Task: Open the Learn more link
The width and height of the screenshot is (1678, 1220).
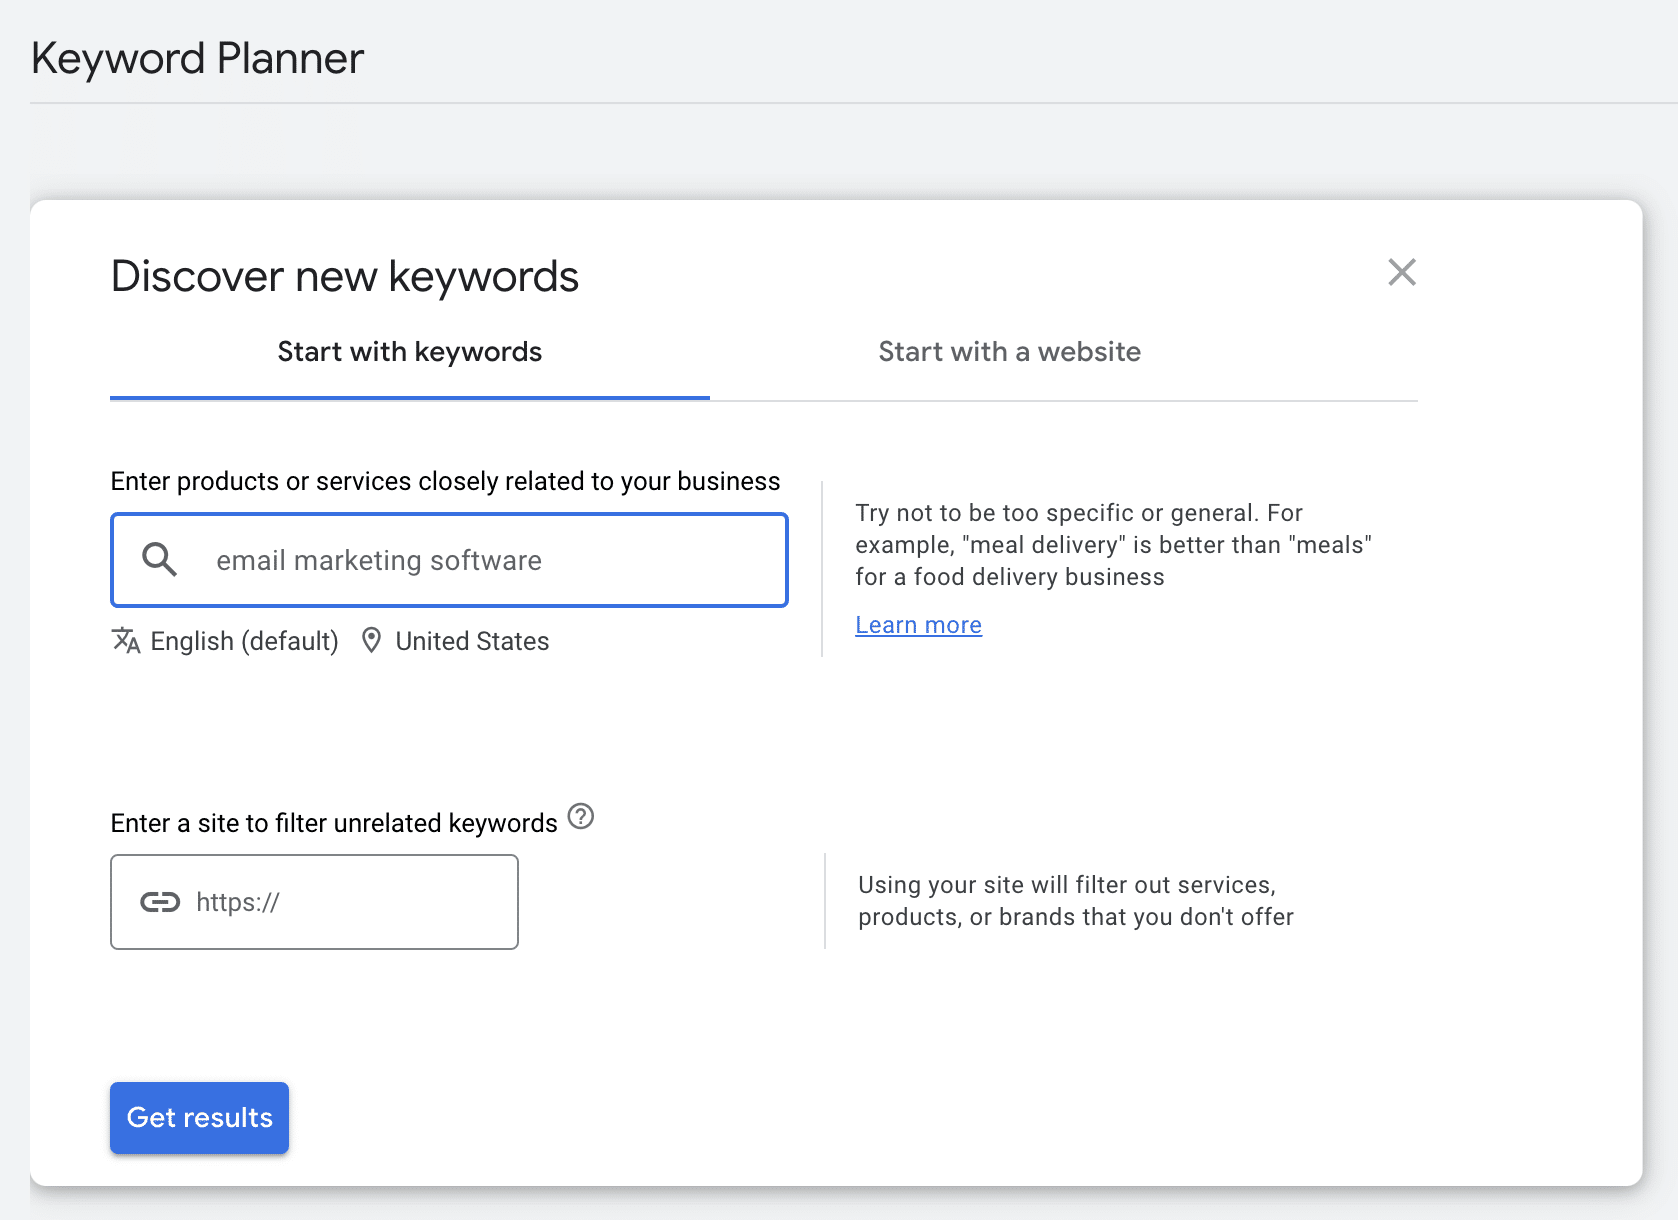Action: coord(919,625)
